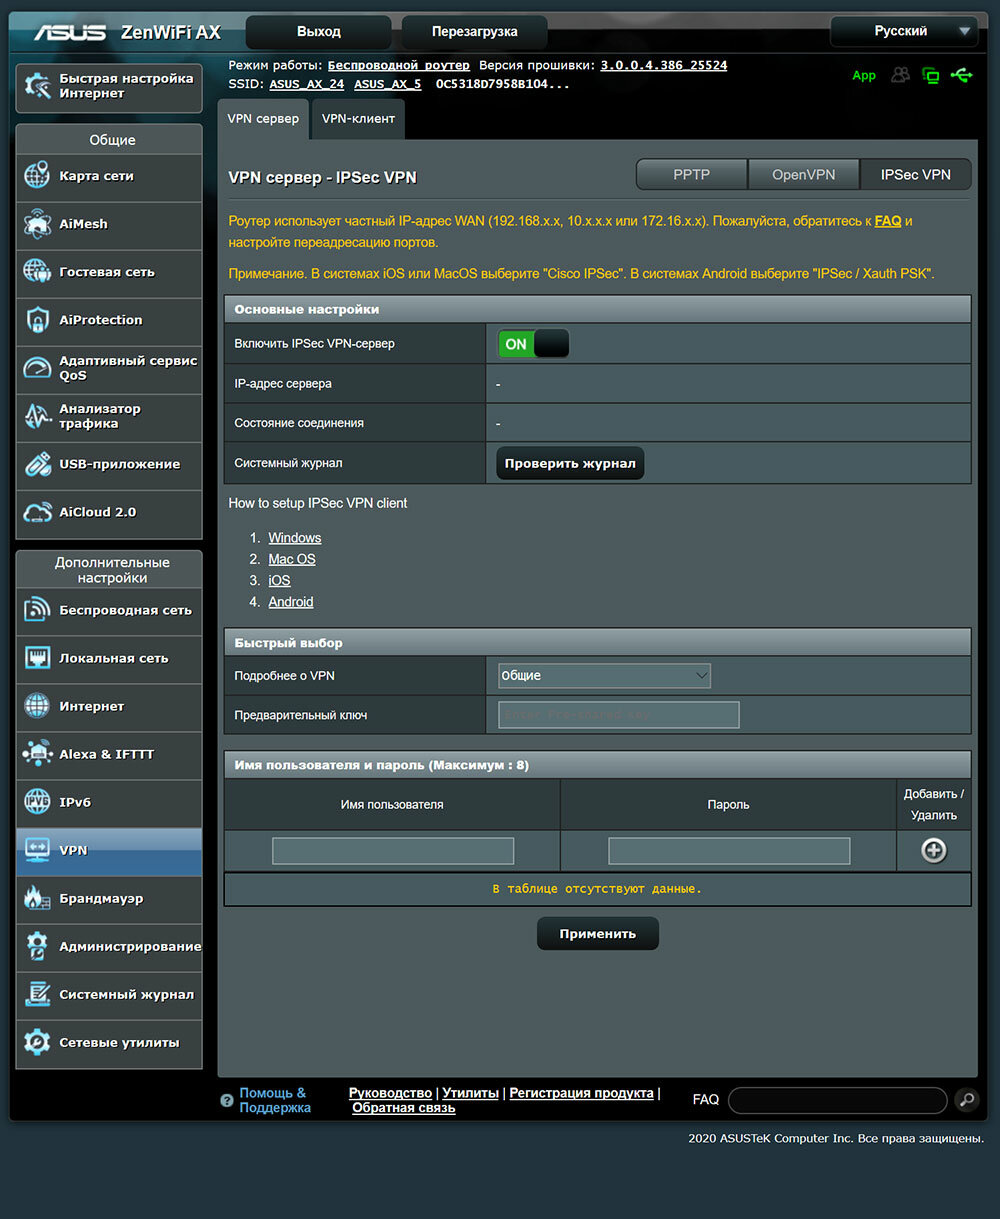Viewport: 1000px width, 1219px height.
Task: Open the Mac OS setup guide link
Action: point(292,559)
